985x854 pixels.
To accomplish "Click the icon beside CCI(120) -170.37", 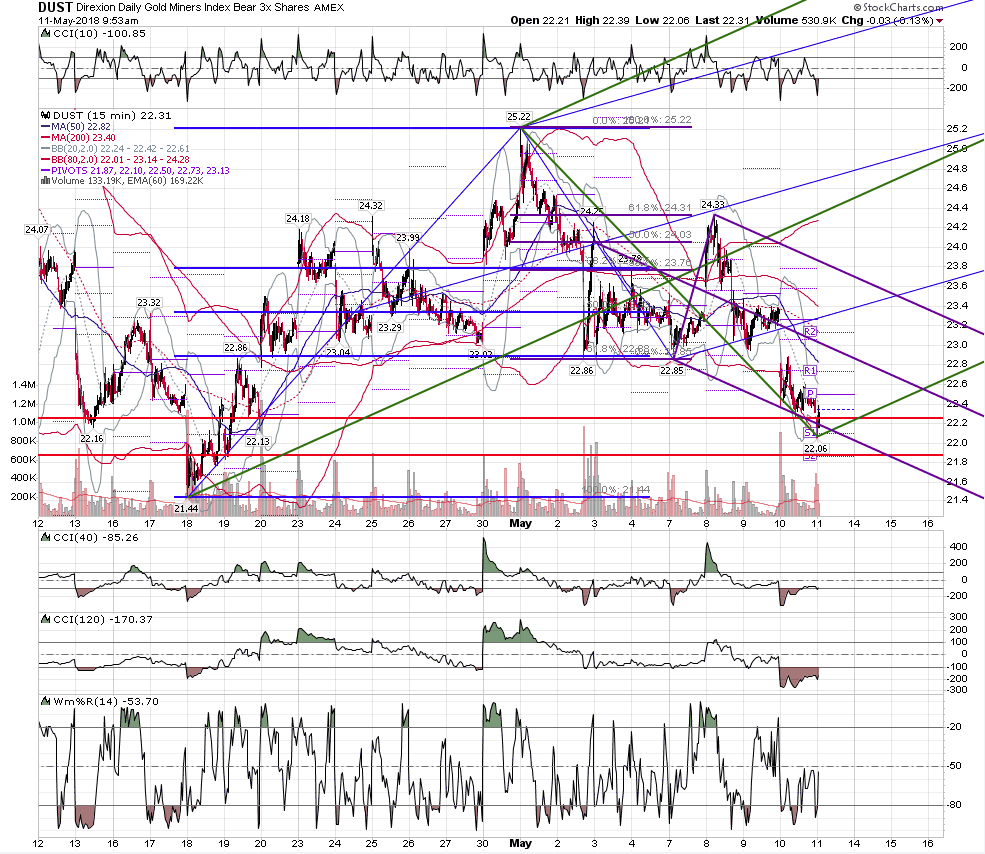I will pos(45,619).
